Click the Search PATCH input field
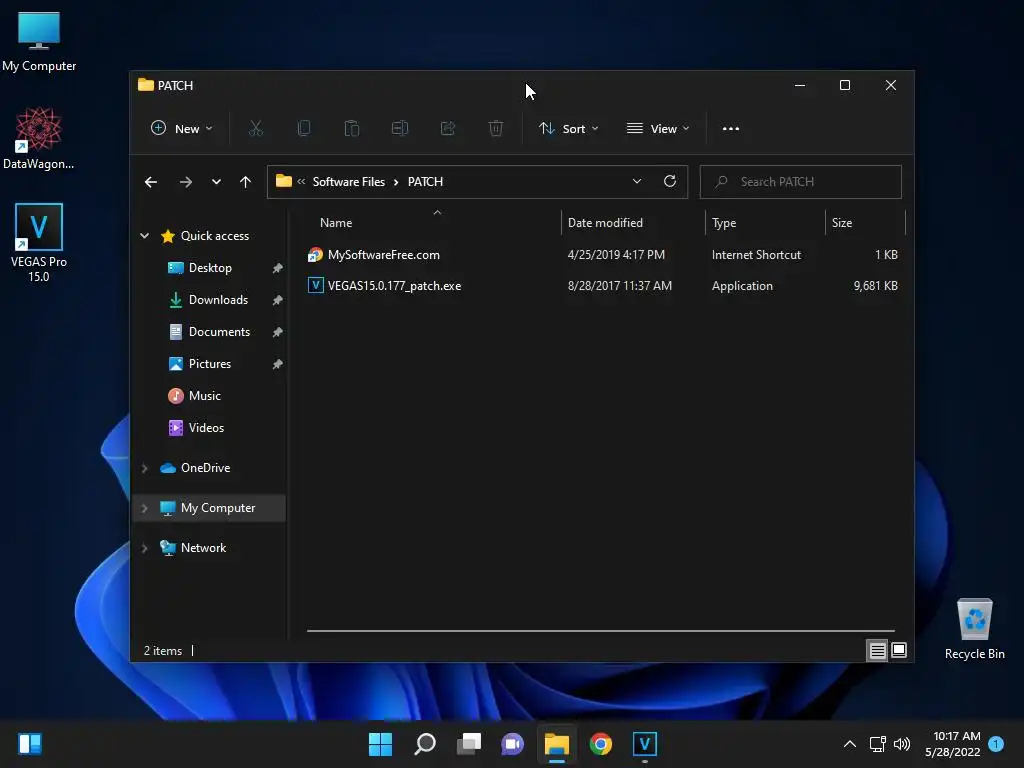 pos(801,182)
